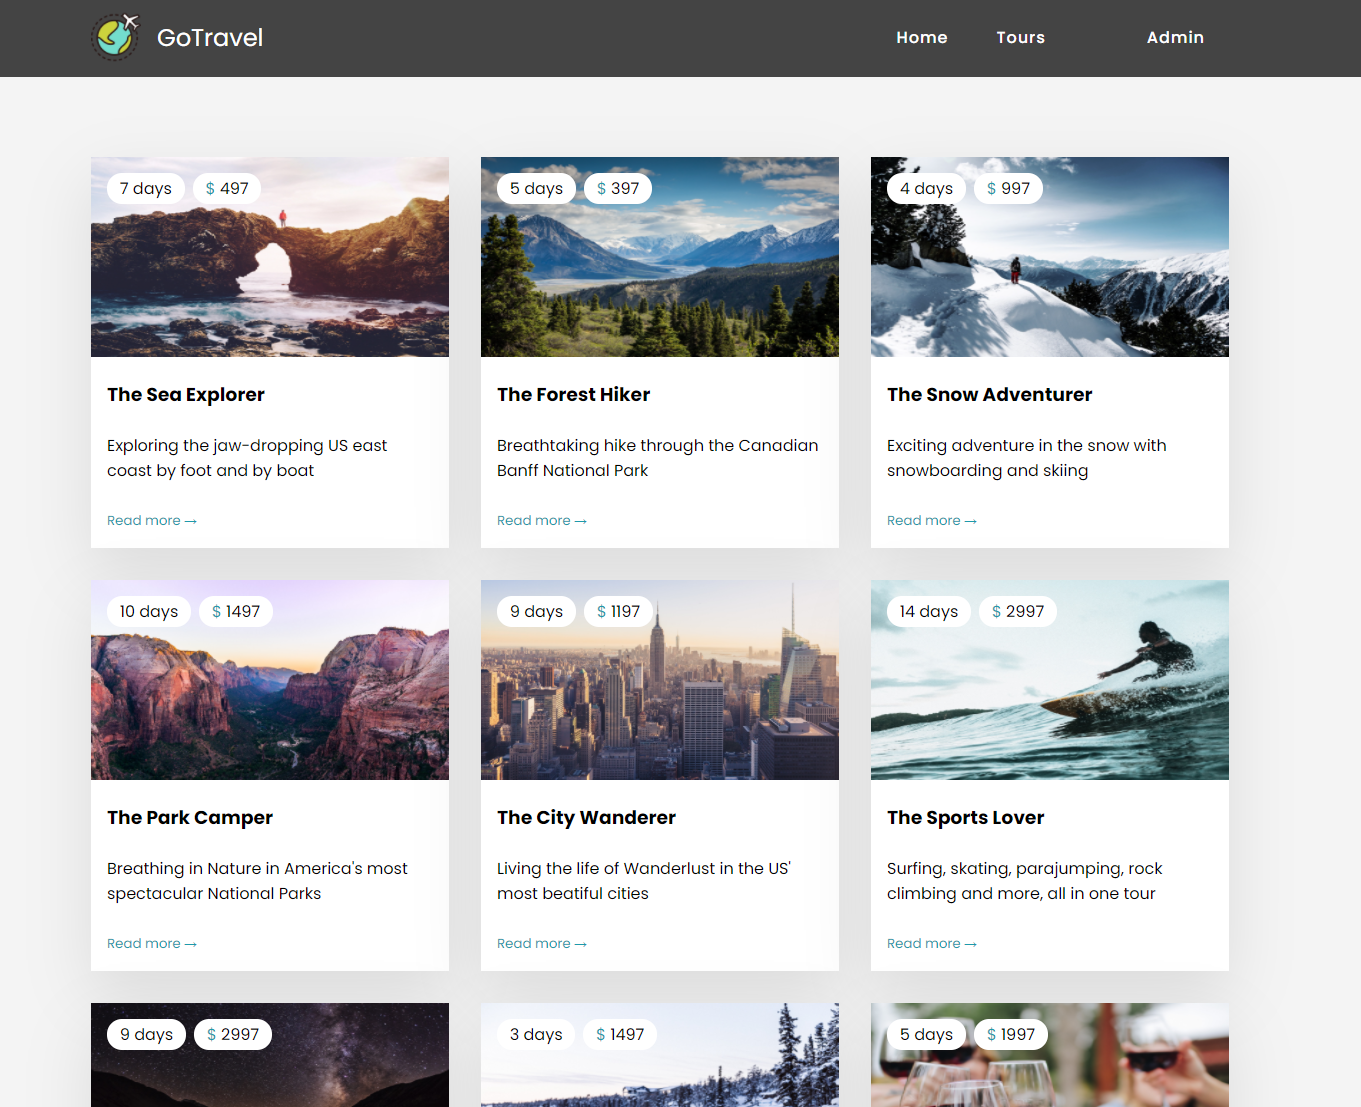Click the 4 days badge
The image size is (1361, 1107).
click(926, 188)
